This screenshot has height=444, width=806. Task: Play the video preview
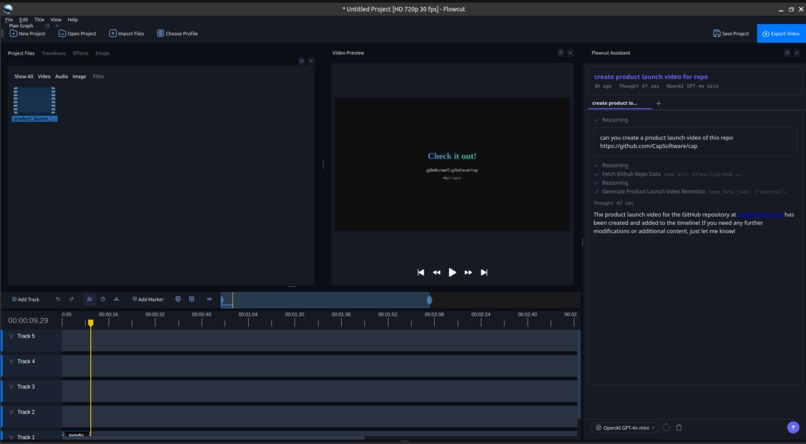[452, 272]
